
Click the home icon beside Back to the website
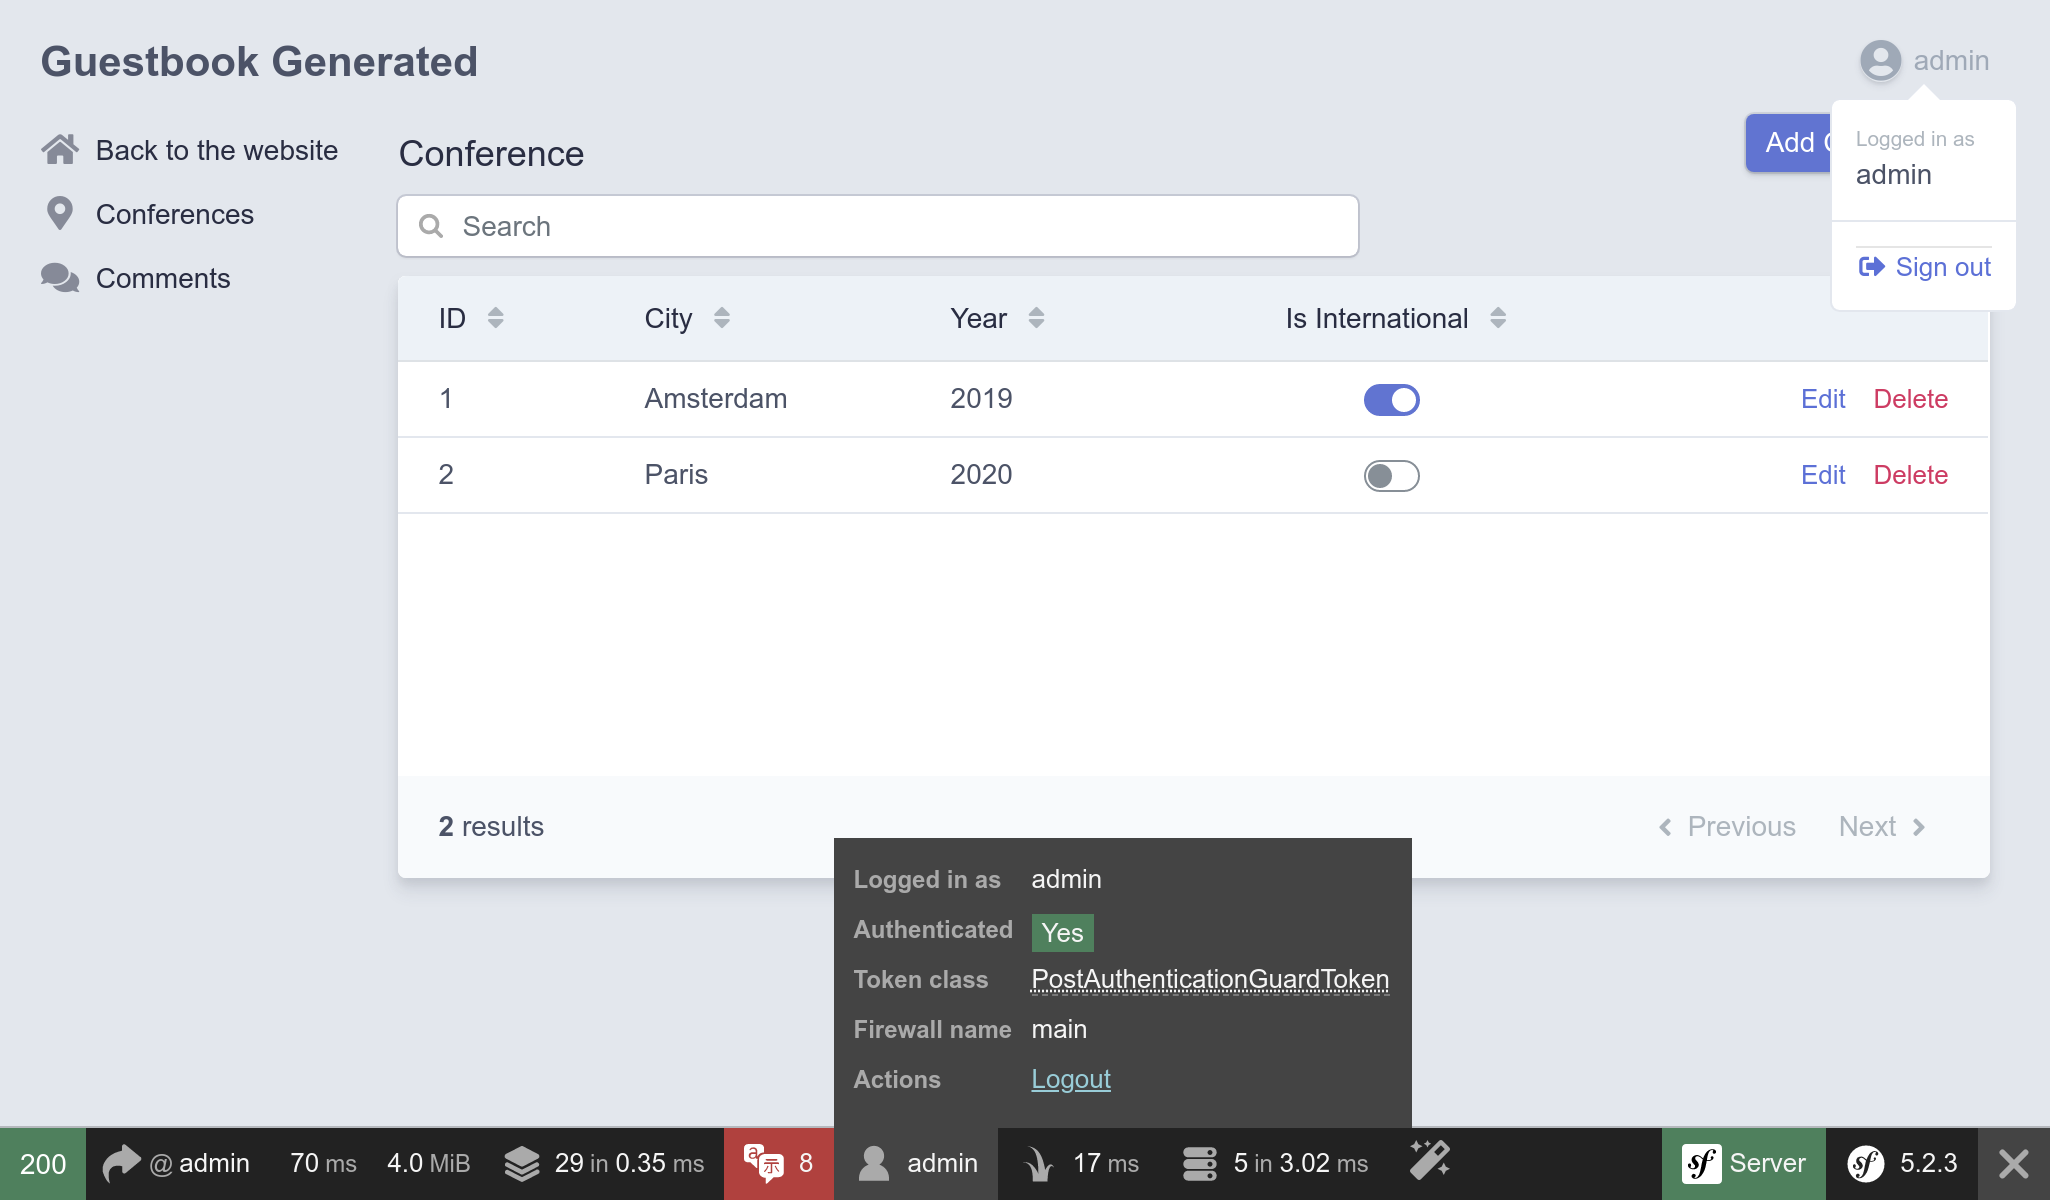click(x=60, y=150)
